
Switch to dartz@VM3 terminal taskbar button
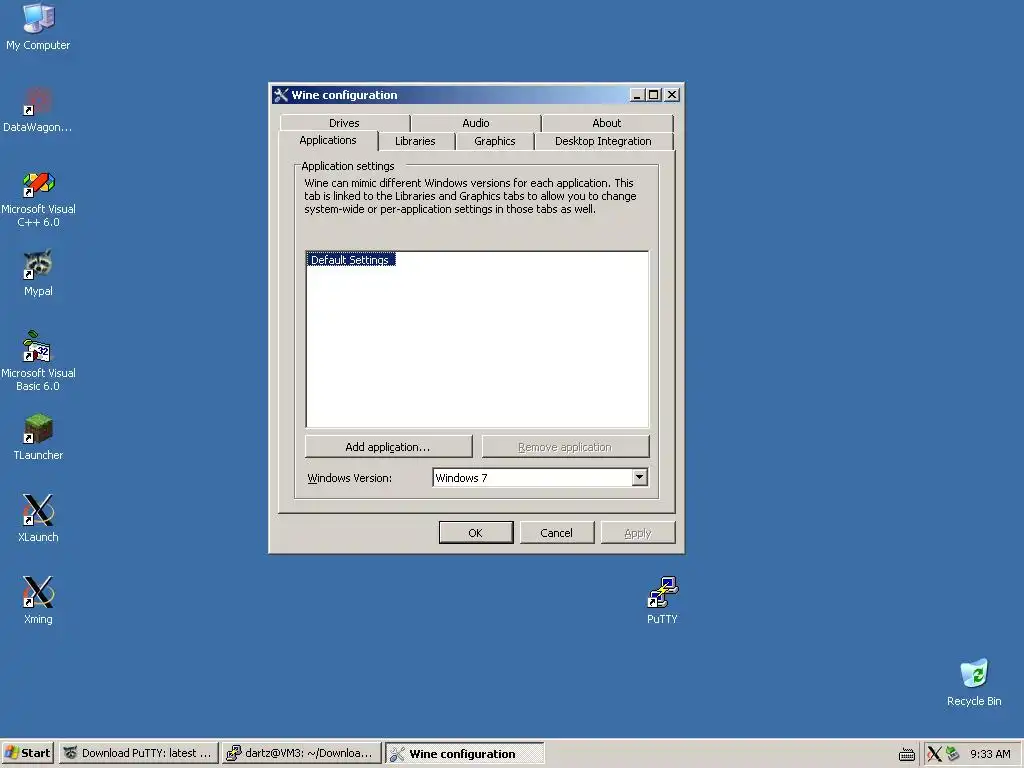click(301, 753)
